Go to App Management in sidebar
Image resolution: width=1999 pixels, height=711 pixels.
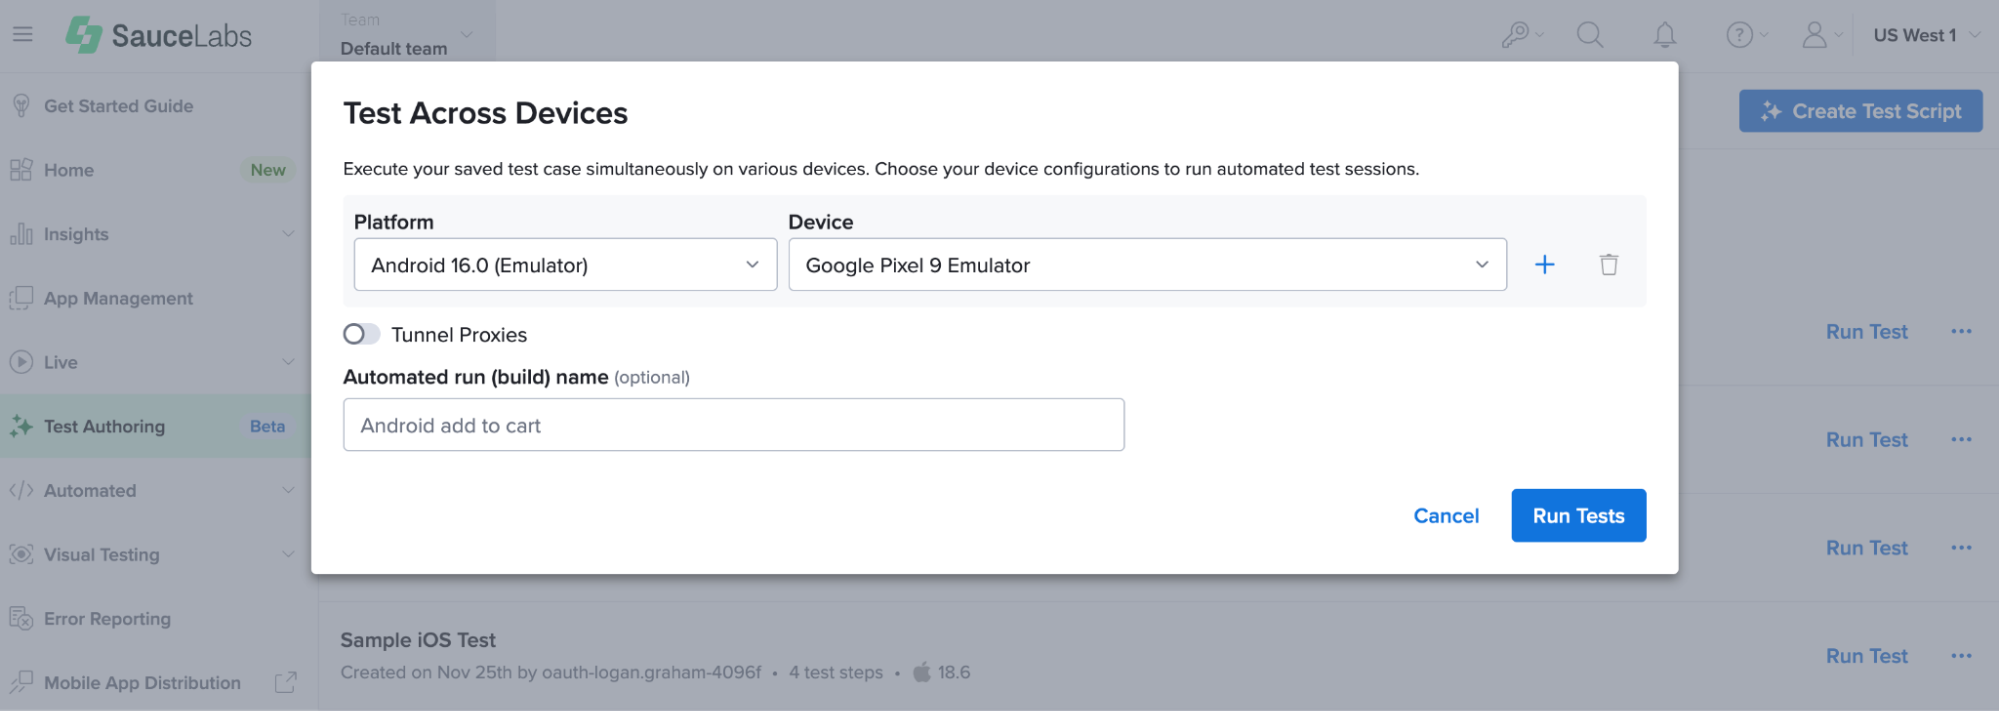(x=118, y=298)
